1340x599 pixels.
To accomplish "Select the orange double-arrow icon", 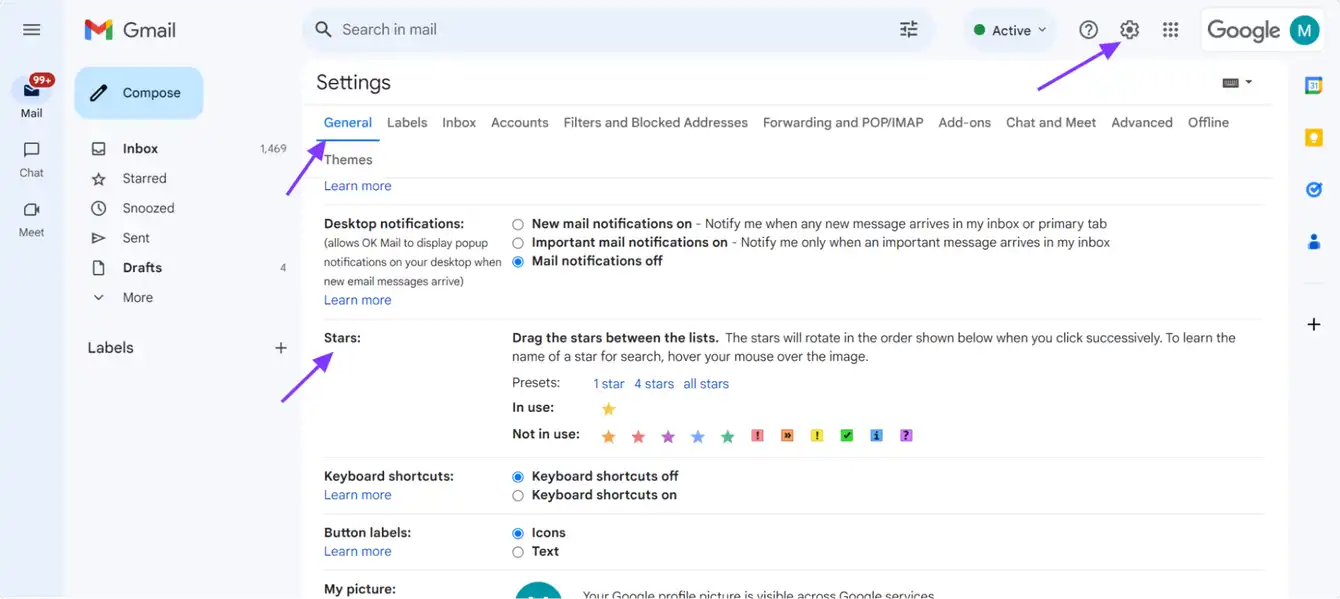I will click(x=787, y=435).
